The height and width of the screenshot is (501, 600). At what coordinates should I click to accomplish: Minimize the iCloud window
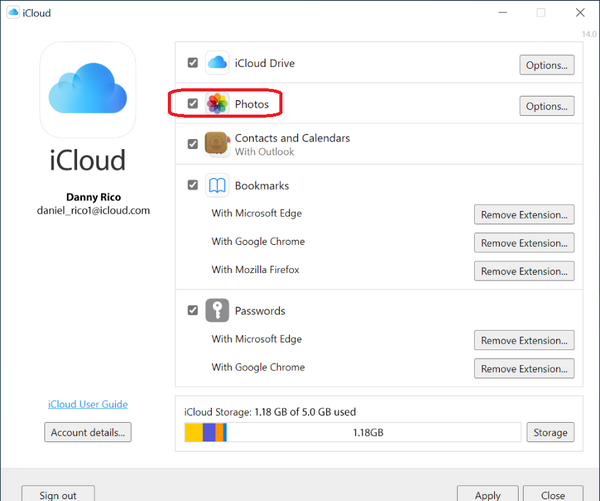click(502, 13)
